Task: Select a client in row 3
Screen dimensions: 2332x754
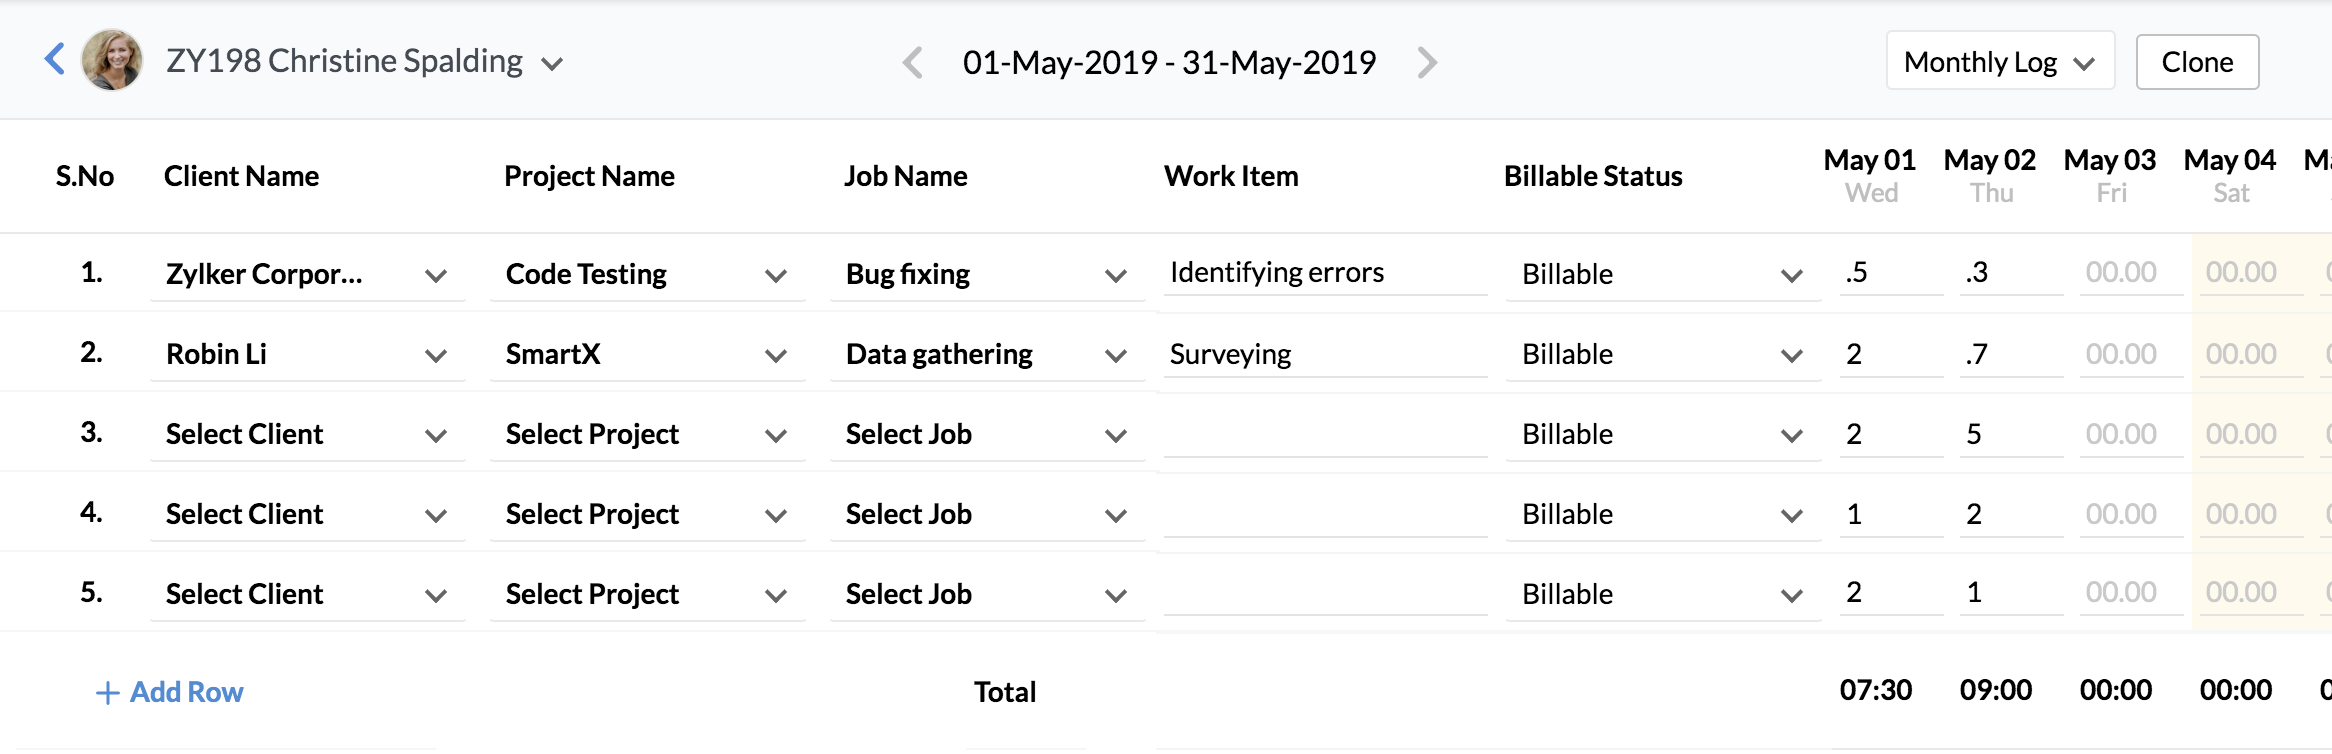Action: pyautogui.click(x=307, y=435)
